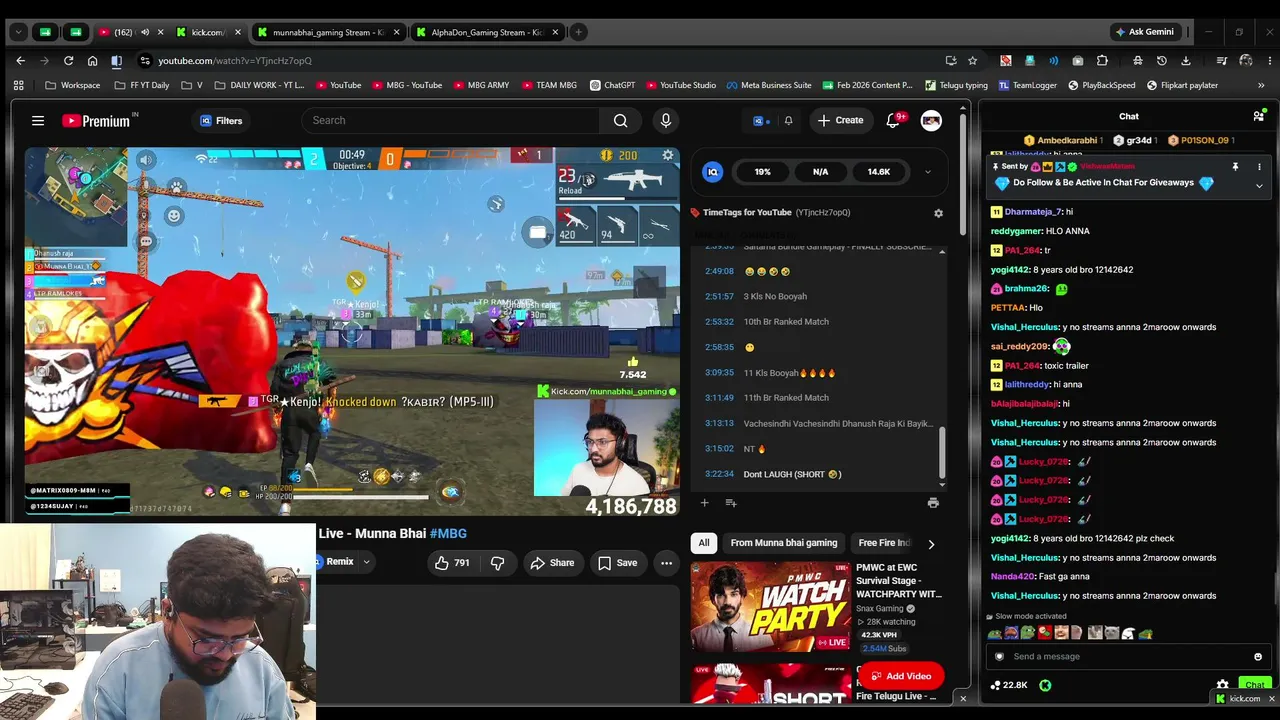Click the YouTube search magnifier button
Viewport: 1280px width, 720px height.
coord(621,121)
